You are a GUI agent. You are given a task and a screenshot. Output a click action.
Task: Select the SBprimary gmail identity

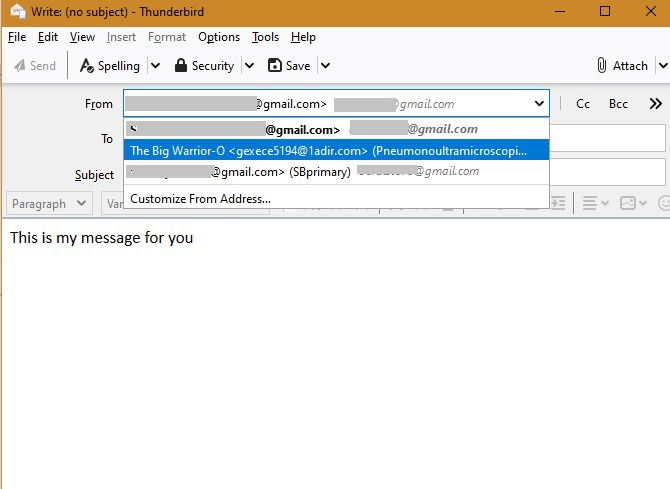[x=336, y=172]
